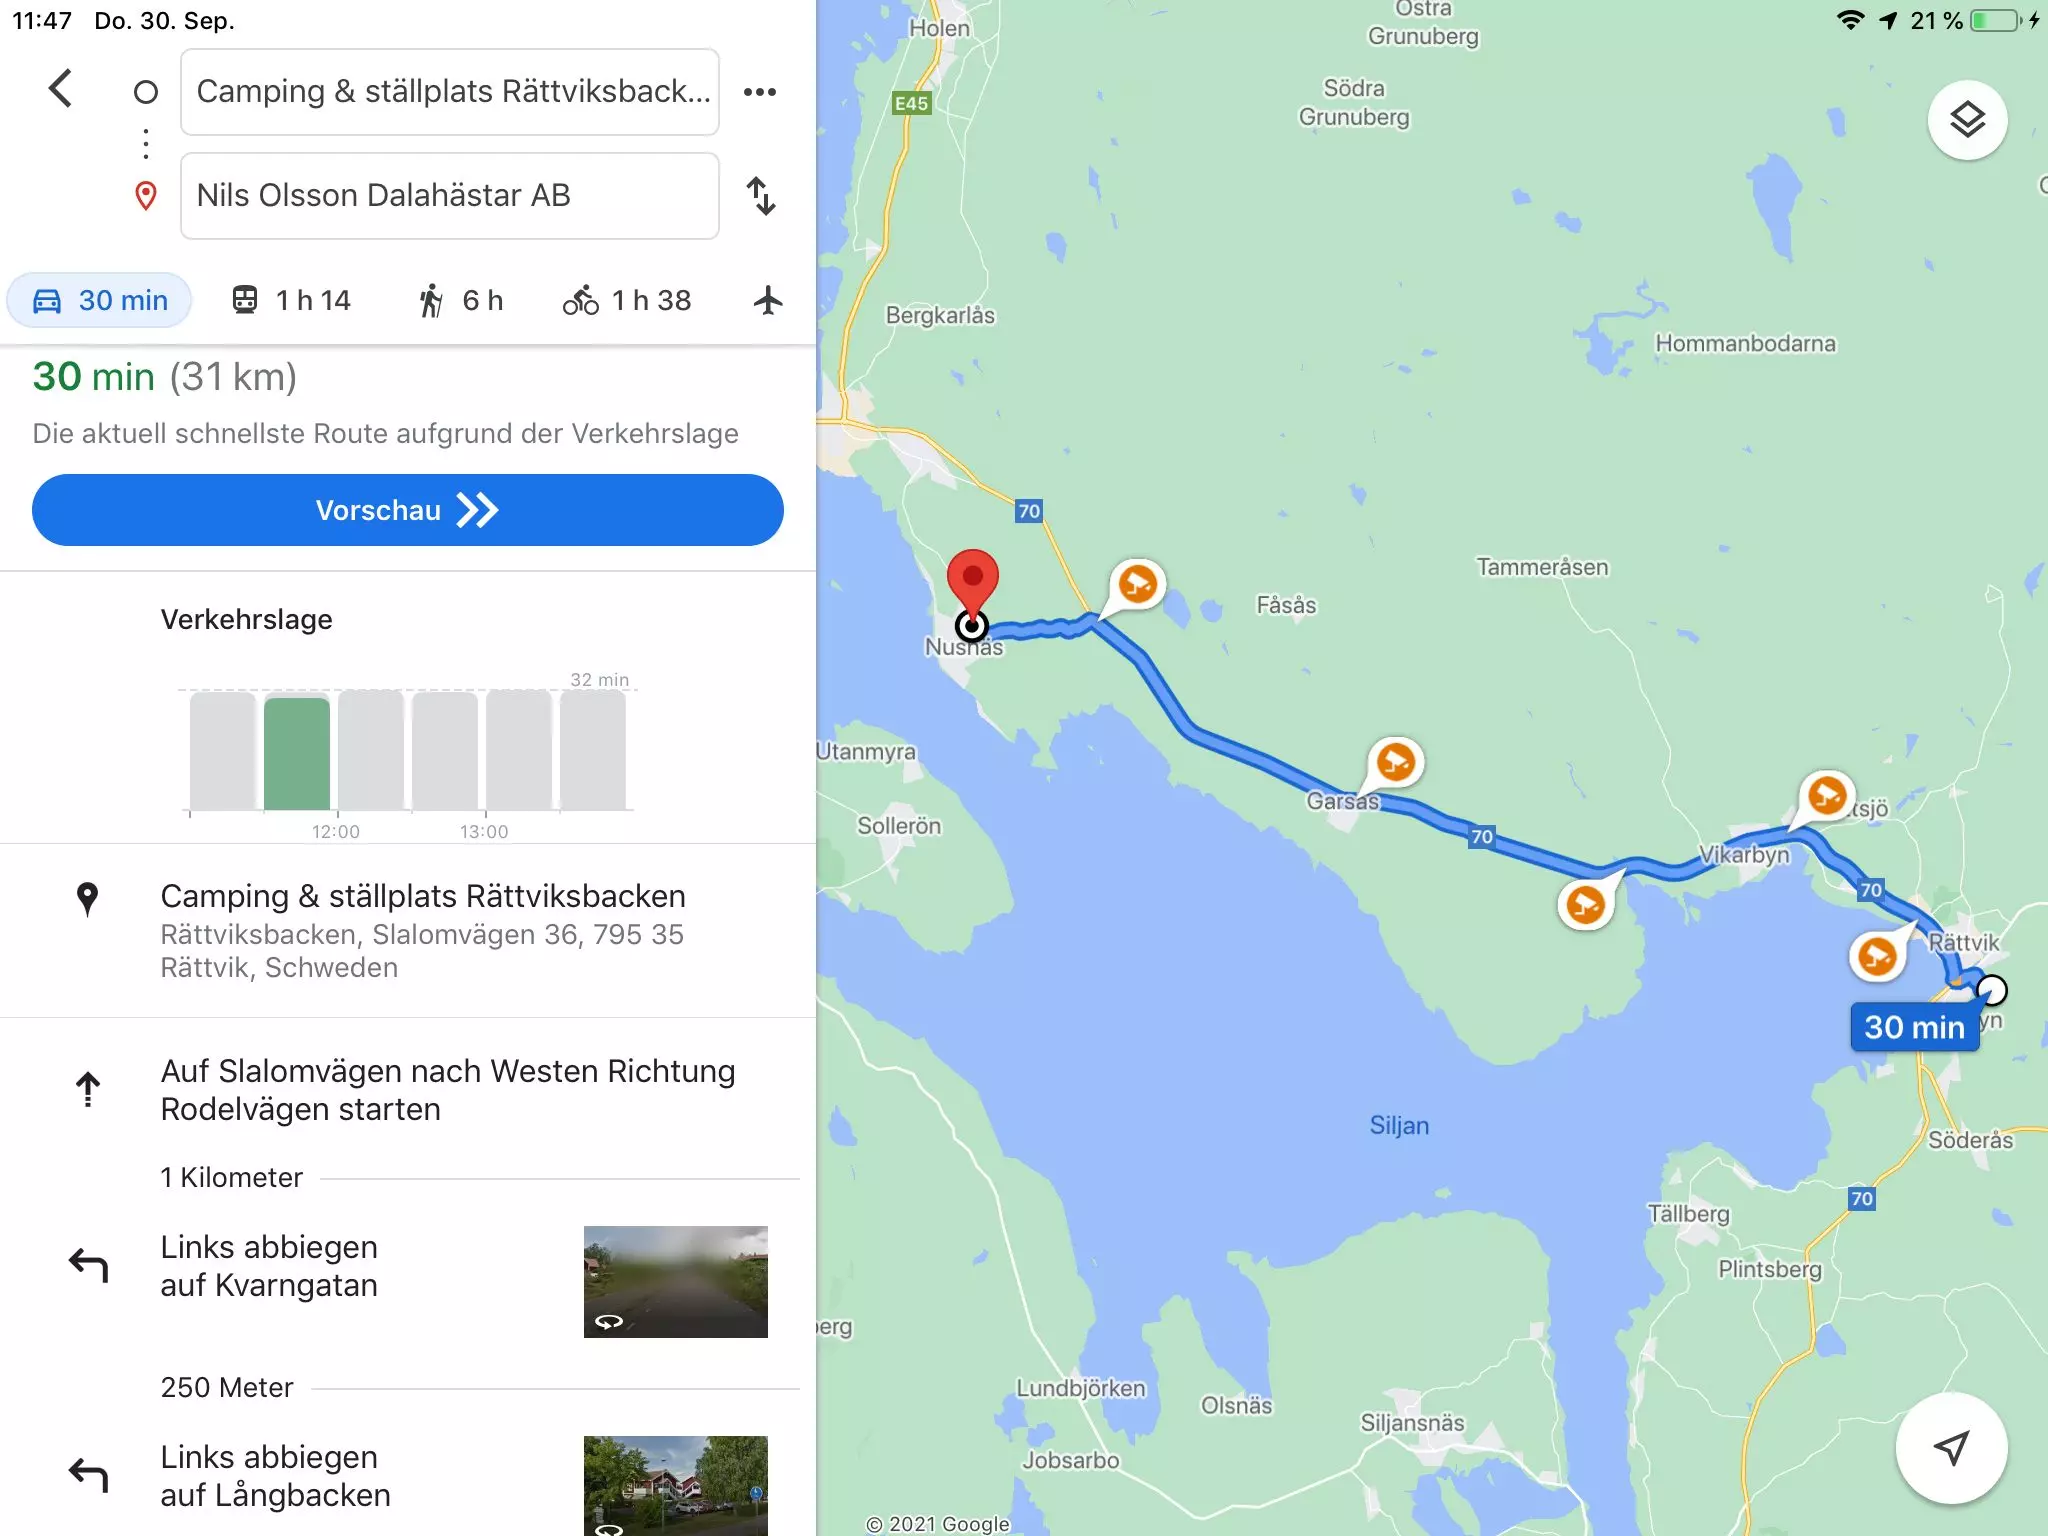Select public transit 1 h 14 tab

[x=291, y=300]
